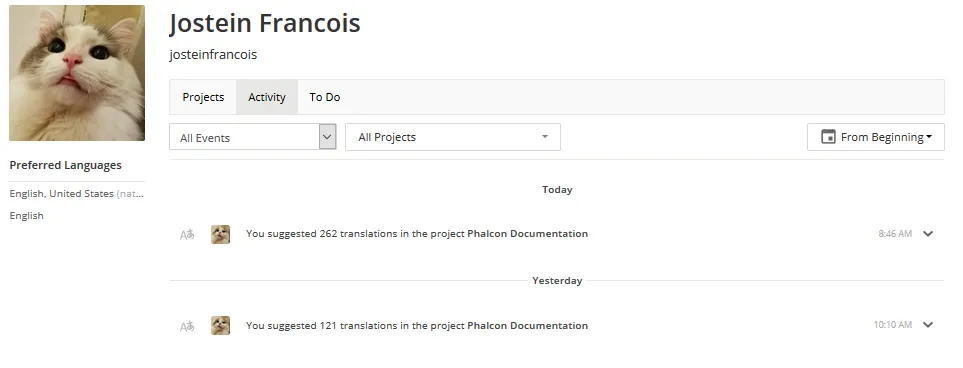Viewport: 963px width, 368px height.
Task: Click the 8:46 AM timestamp
Action: [895, 233]
